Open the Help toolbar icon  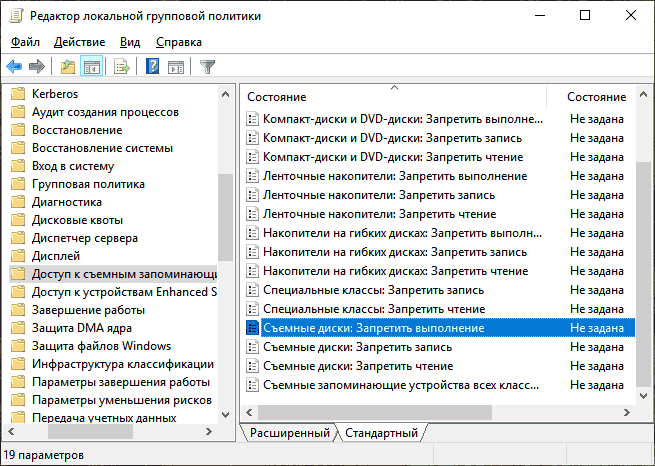152,66
